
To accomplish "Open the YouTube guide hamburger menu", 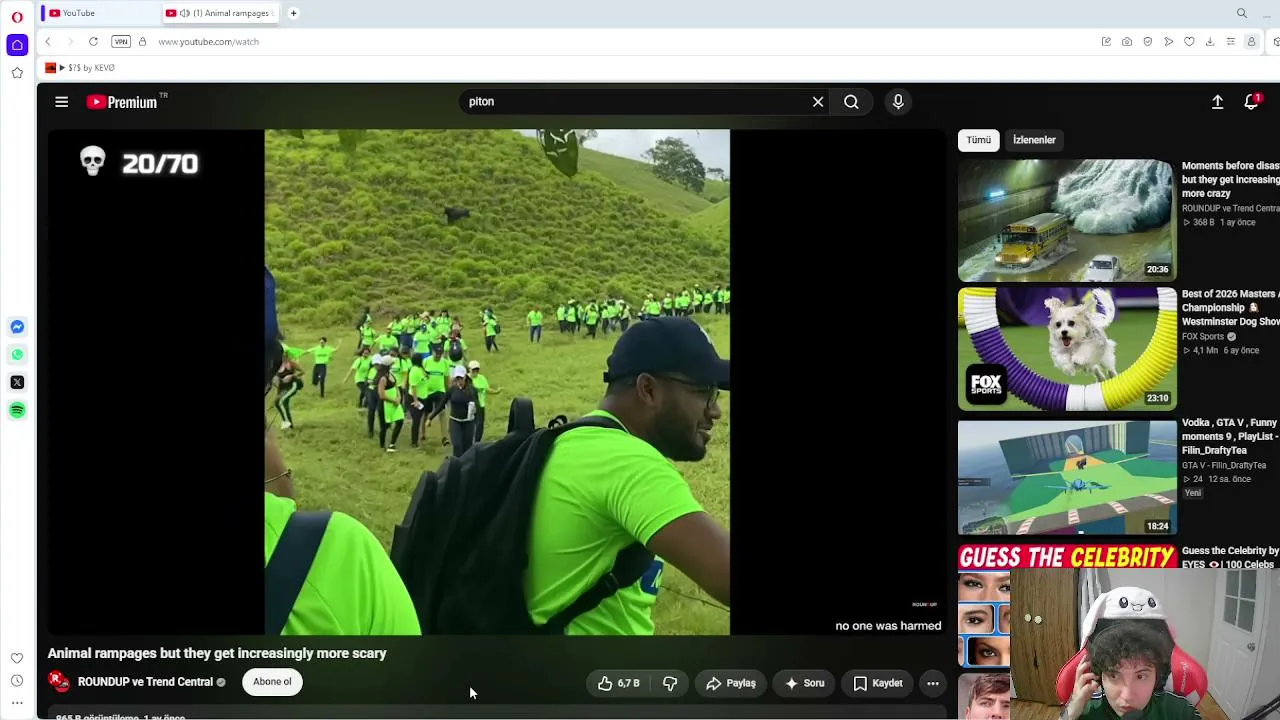I will coord(61,102).
